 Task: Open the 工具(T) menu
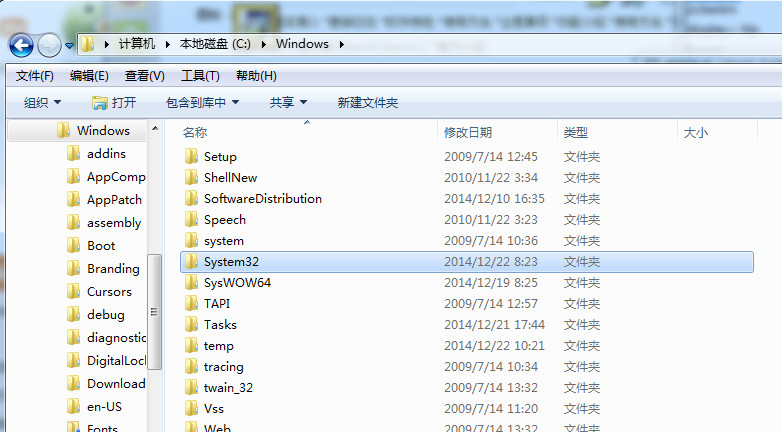(199, 76)
